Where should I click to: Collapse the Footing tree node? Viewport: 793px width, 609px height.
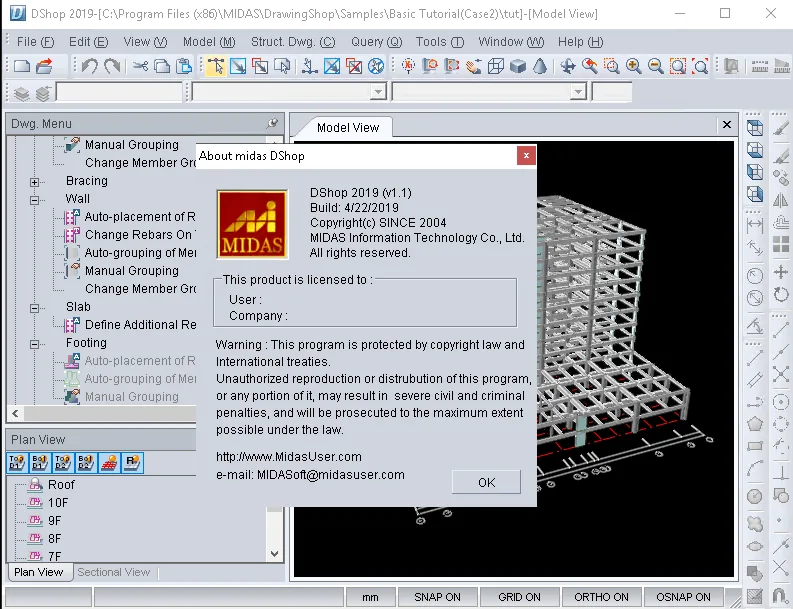[x=34, y=344]
